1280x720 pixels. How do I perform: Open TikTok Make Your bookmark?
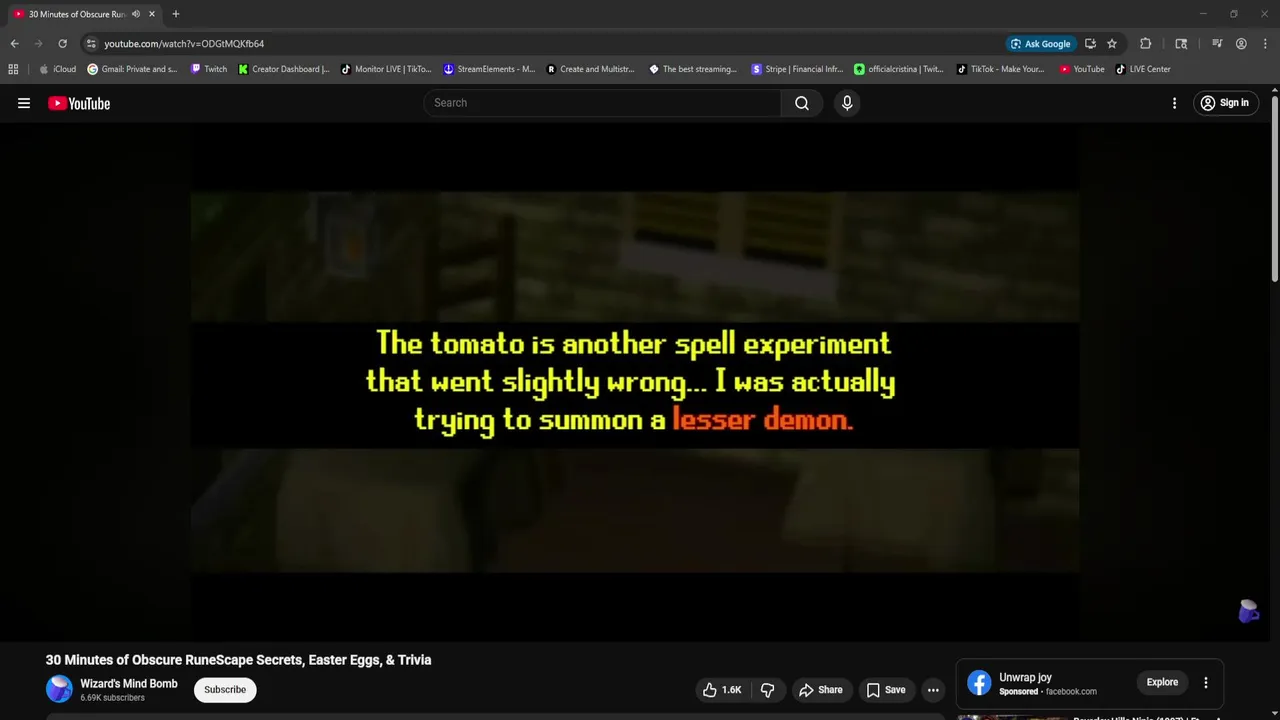(x=1001, y=69)
